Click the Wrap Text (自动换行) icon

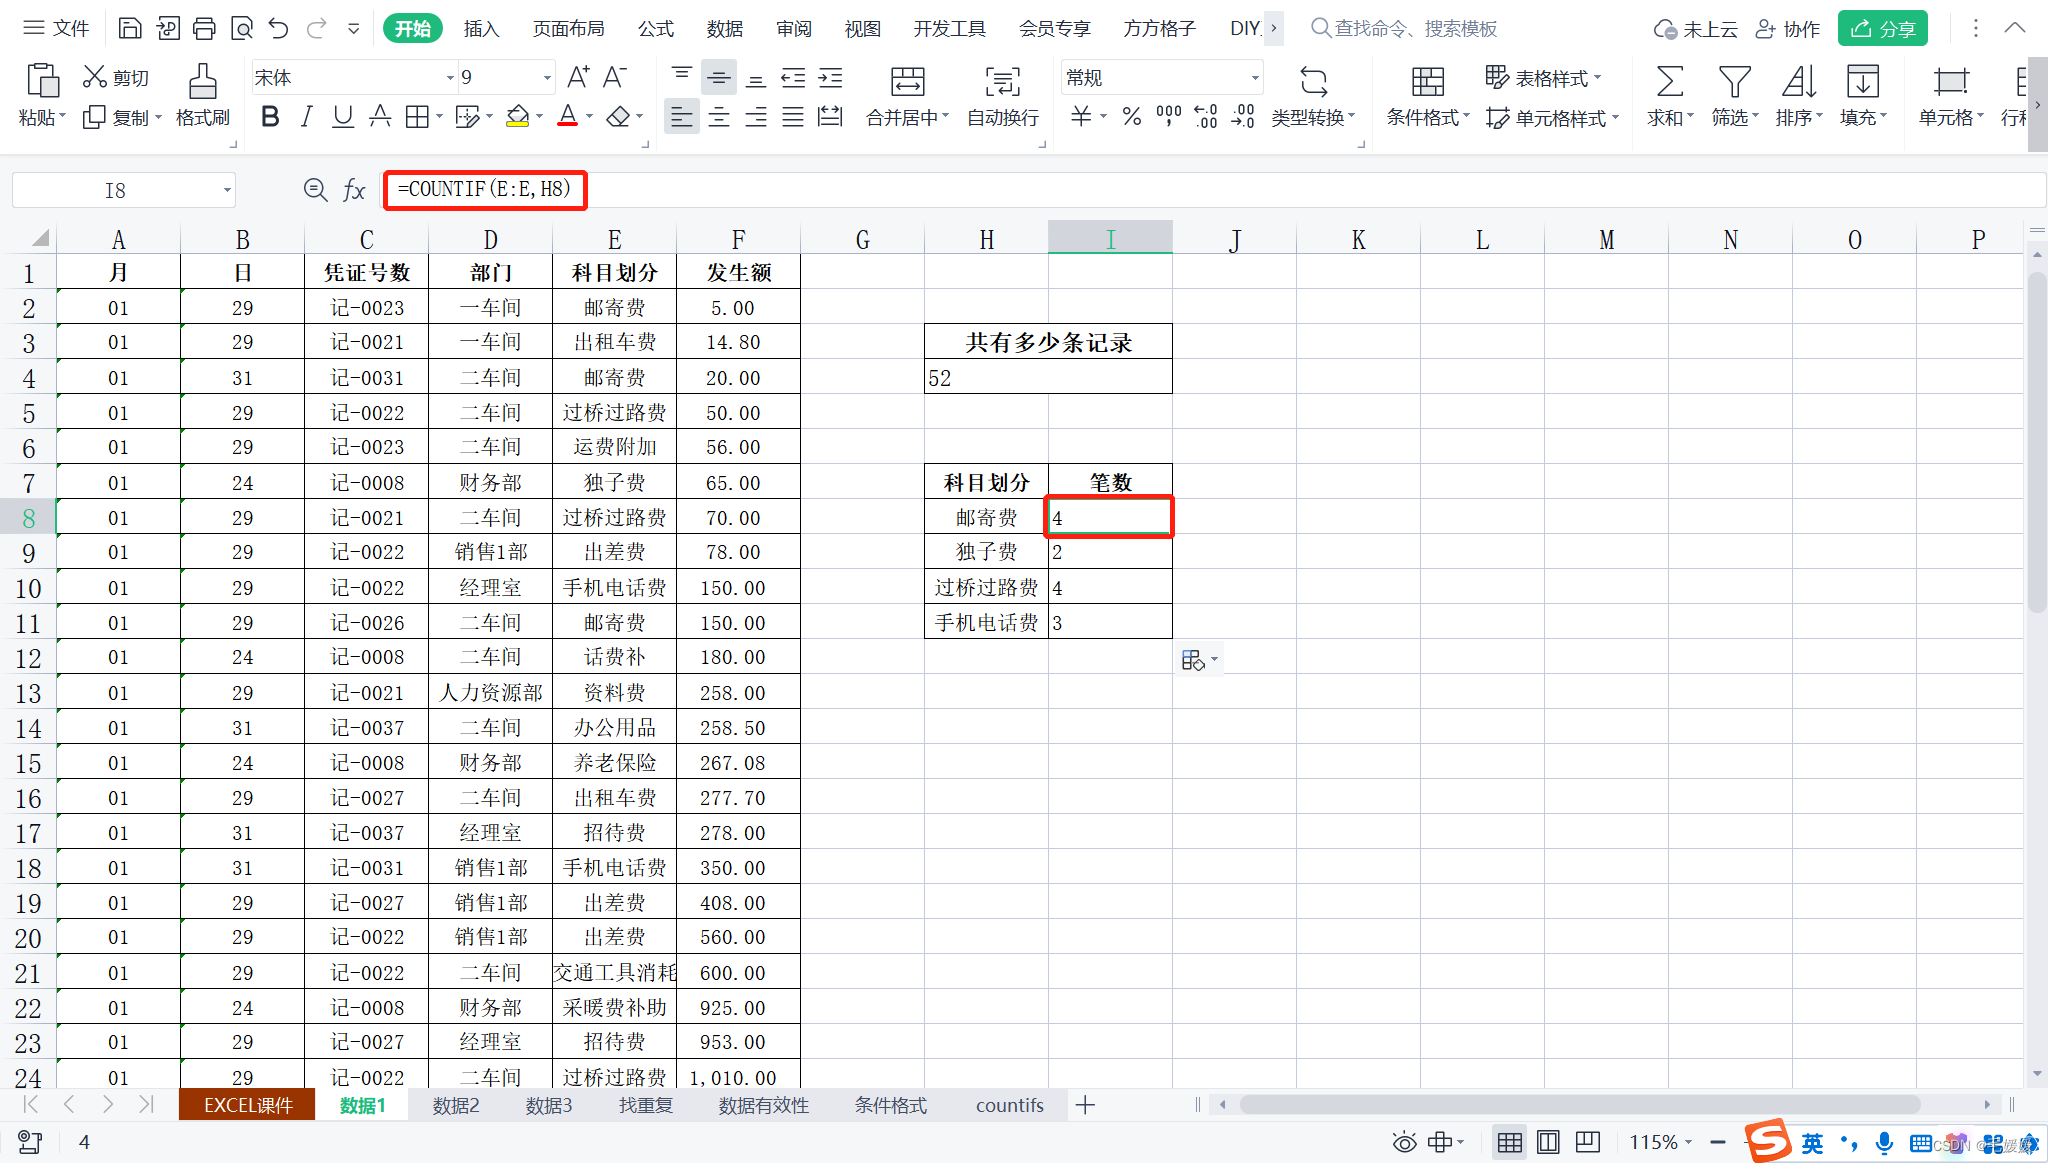click(1002, 82)
